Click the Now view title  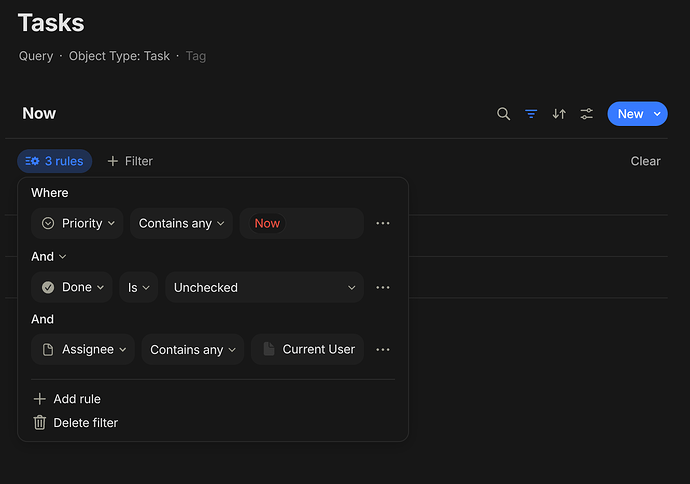point(39,114)
